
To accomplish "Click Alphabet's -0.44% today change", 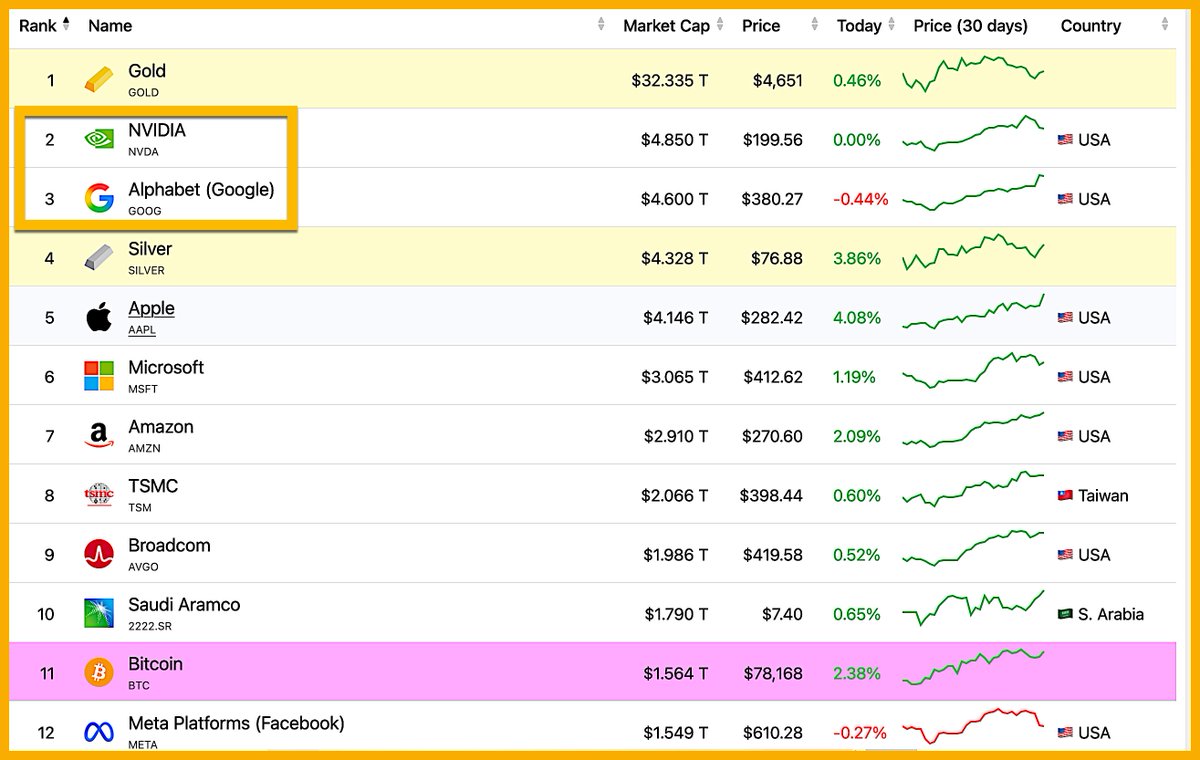I will point(860,199).
